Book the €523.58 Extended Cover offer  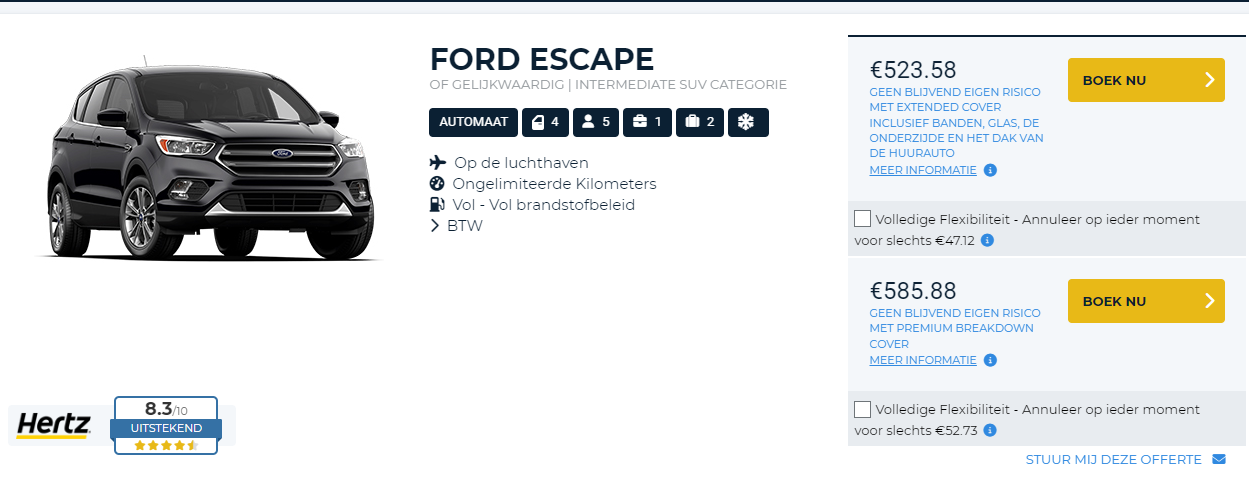tap(1146, 80)
